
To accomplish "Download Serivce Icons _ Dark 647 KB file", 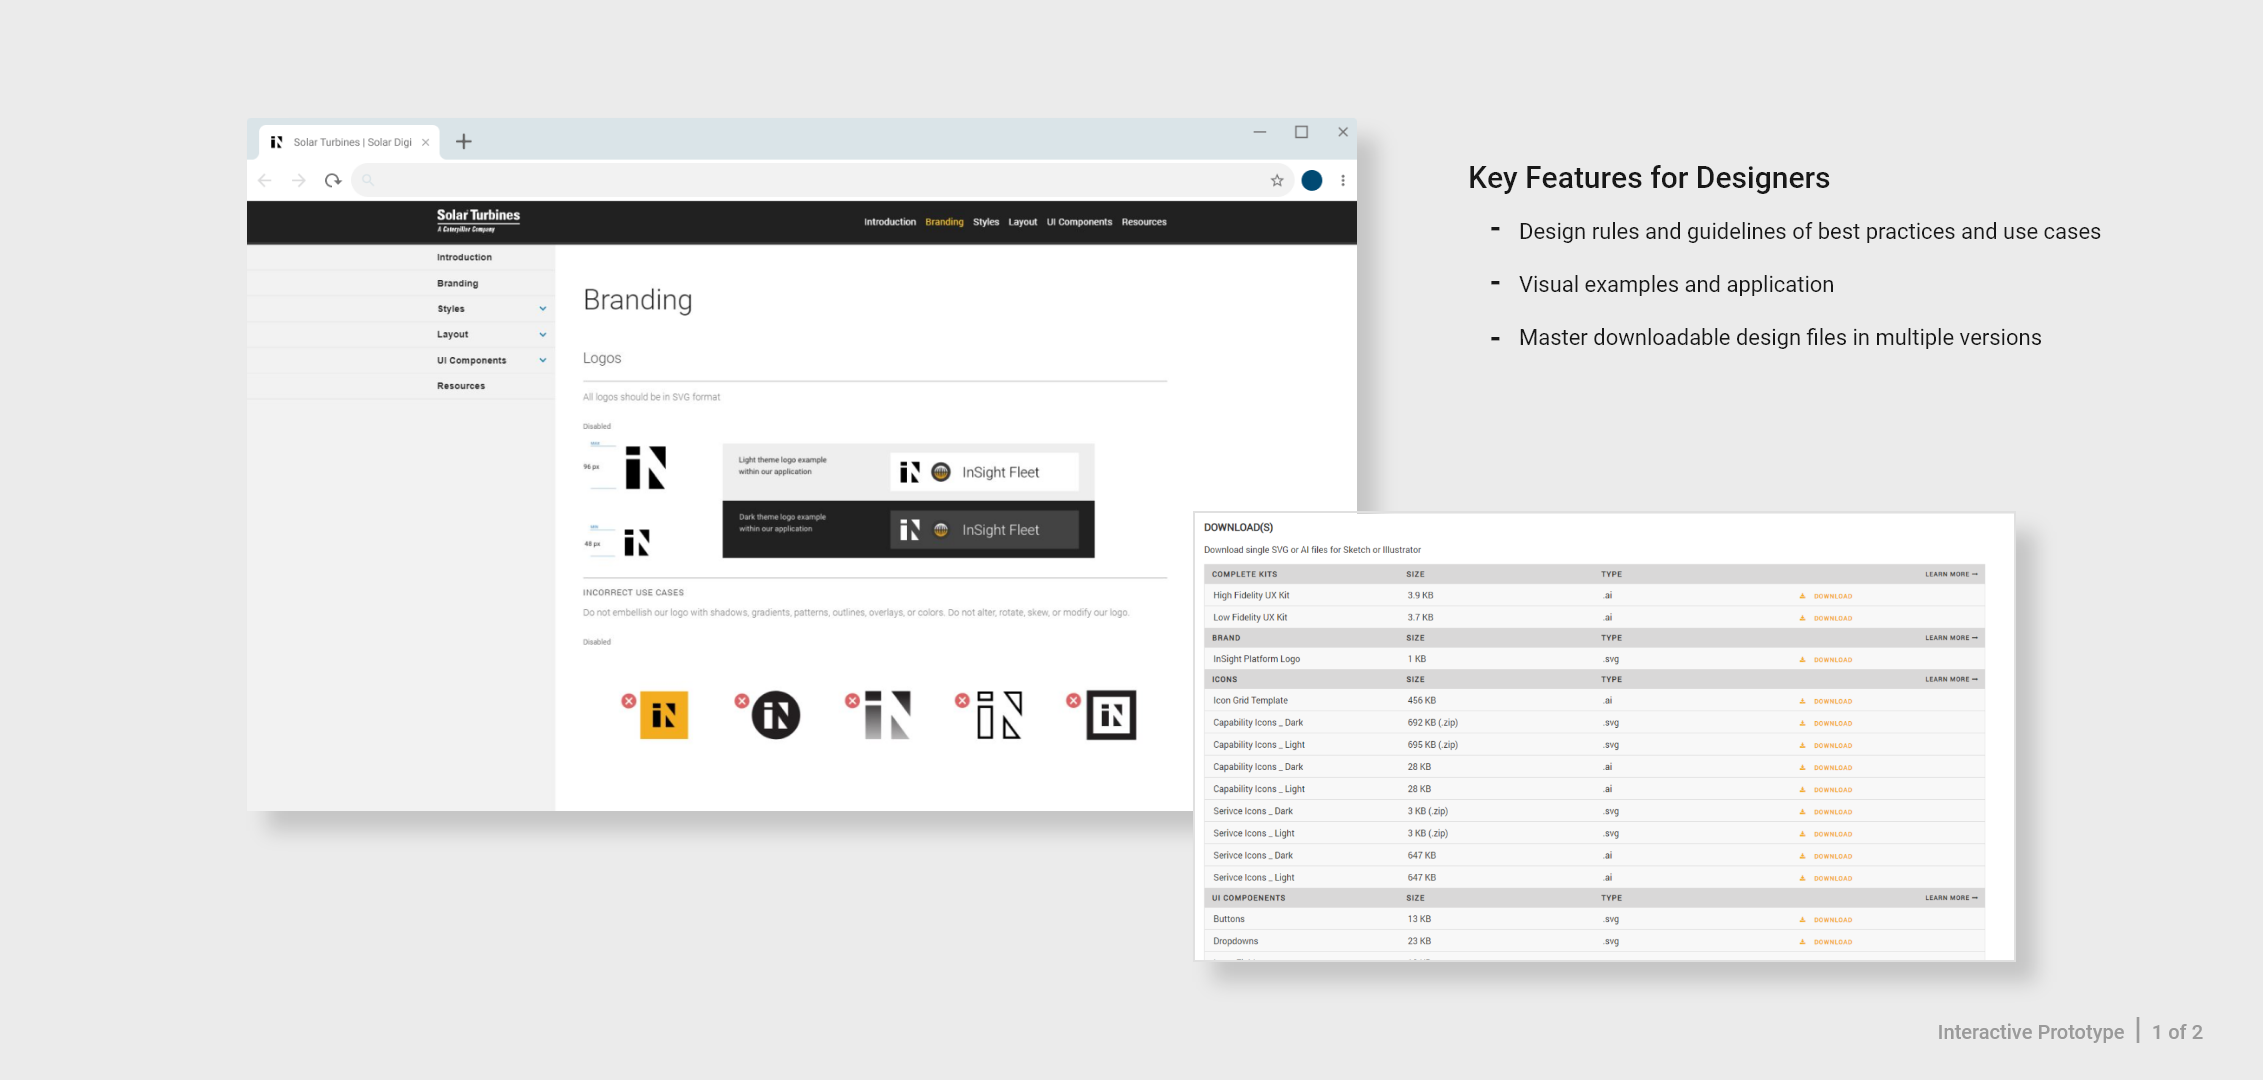I will pyautogui.click(x=1826, y=856).
